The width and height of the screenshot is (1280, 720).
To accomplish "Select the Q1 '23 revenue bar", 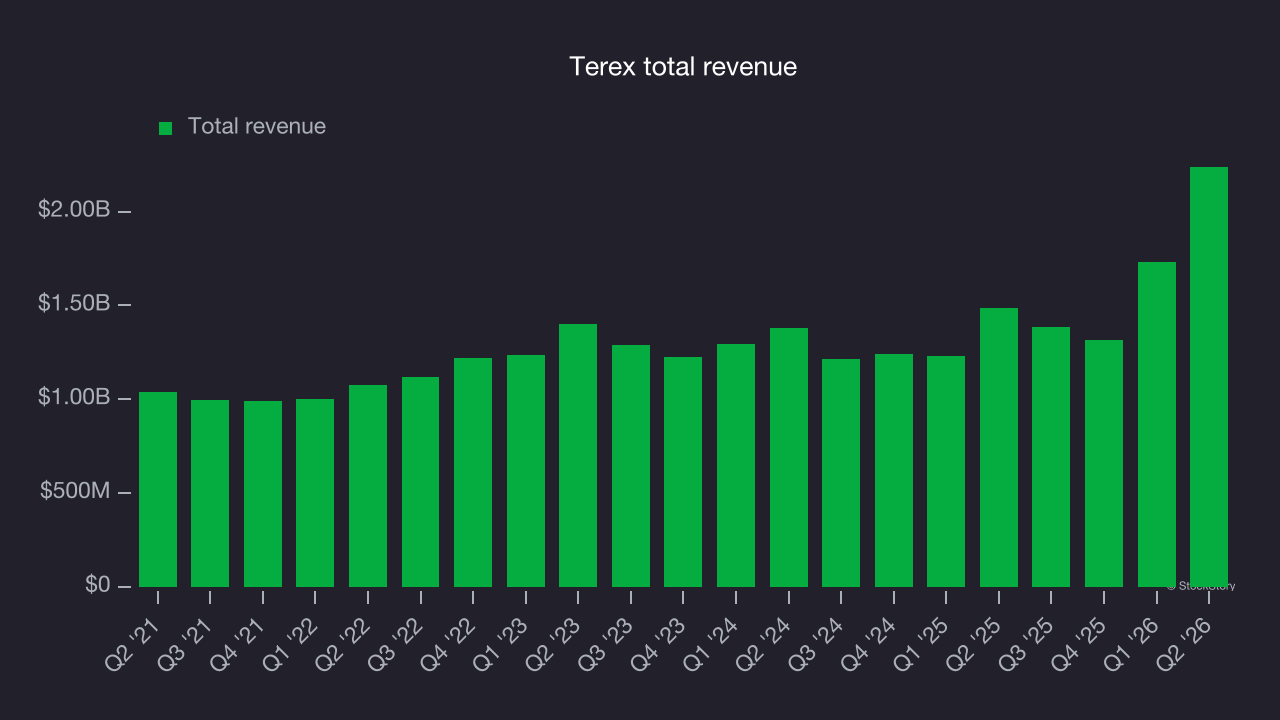I will point(526,471).
